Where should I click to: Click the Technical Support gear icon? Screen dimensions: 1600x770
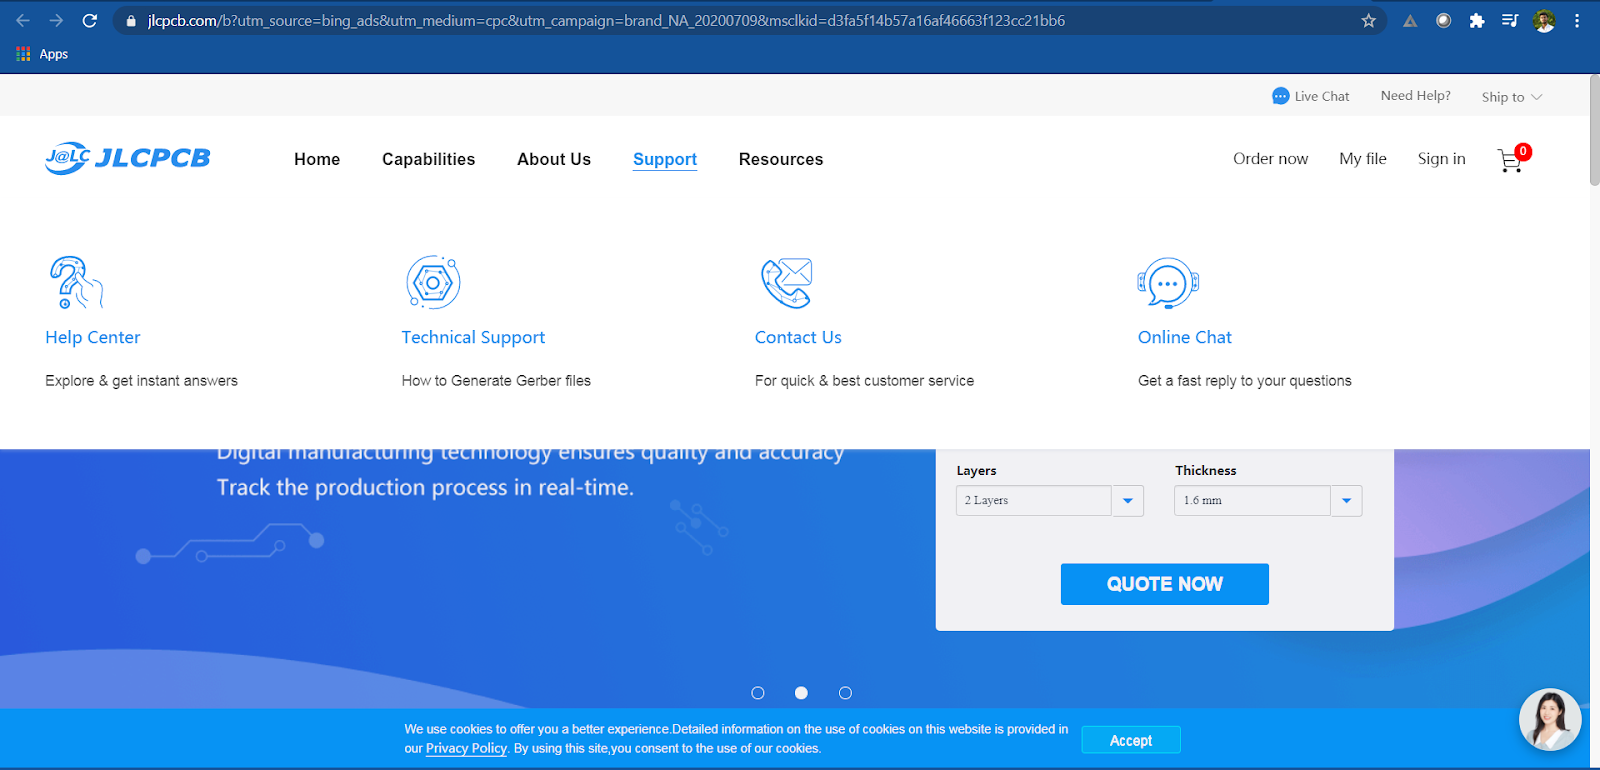coord(433,282)
